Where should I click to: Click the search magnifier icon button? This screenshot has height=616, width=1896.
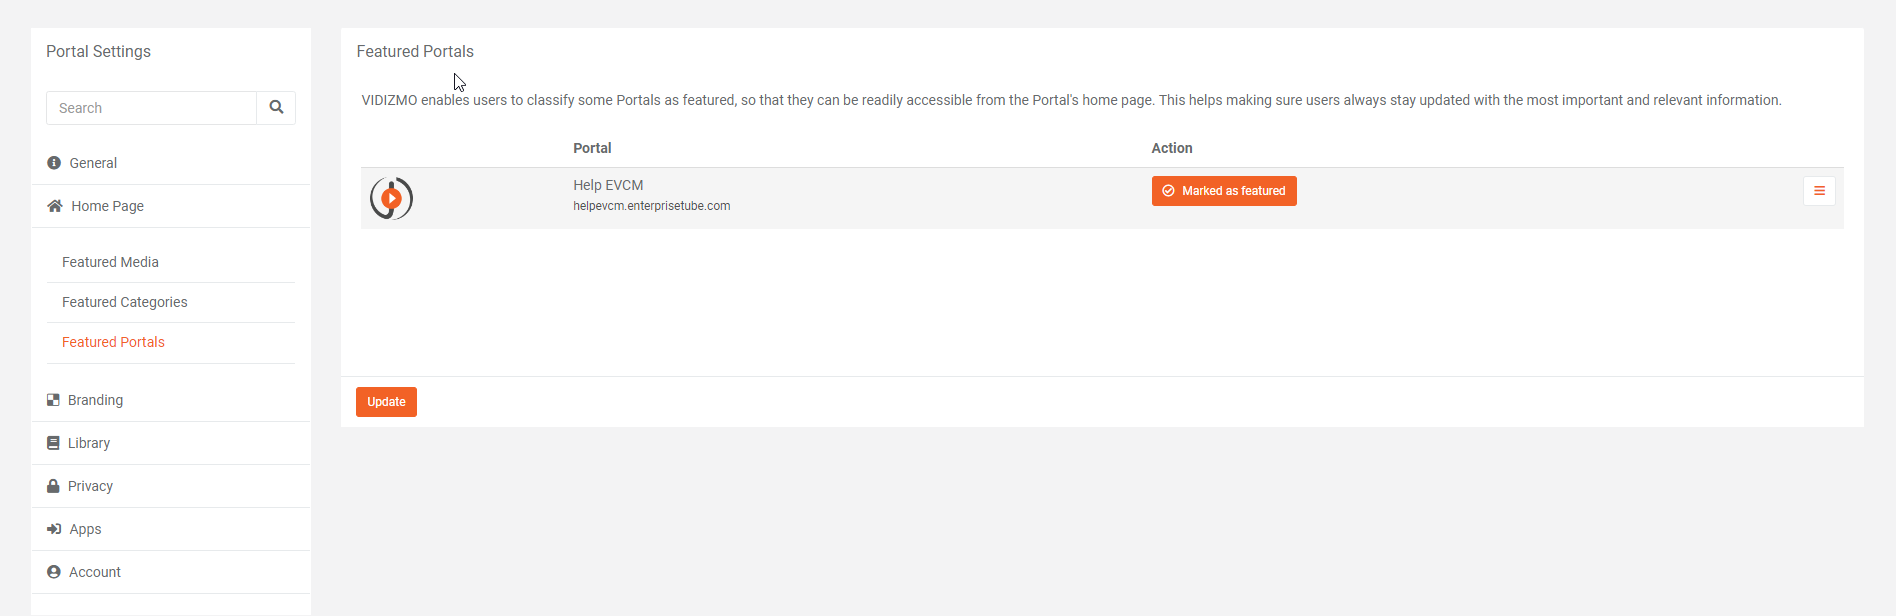(276, 108)
